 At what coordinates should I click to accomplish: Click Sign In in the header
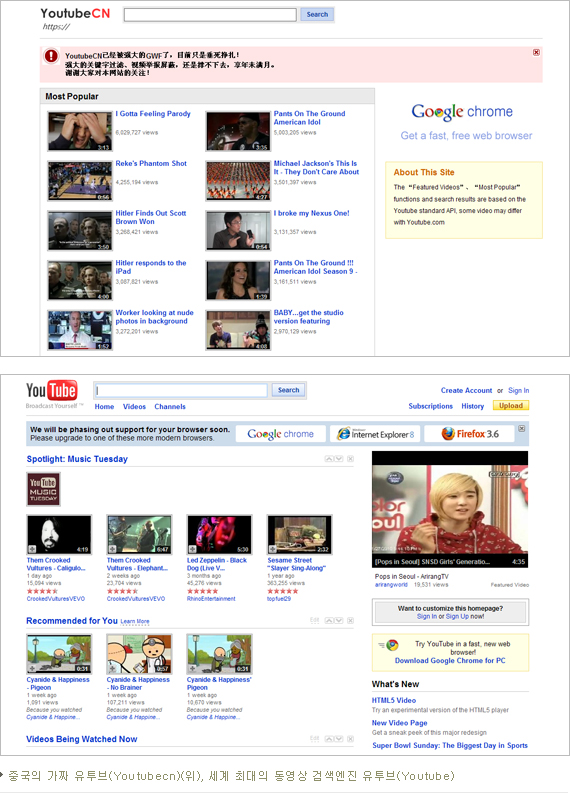click(519, 391)
